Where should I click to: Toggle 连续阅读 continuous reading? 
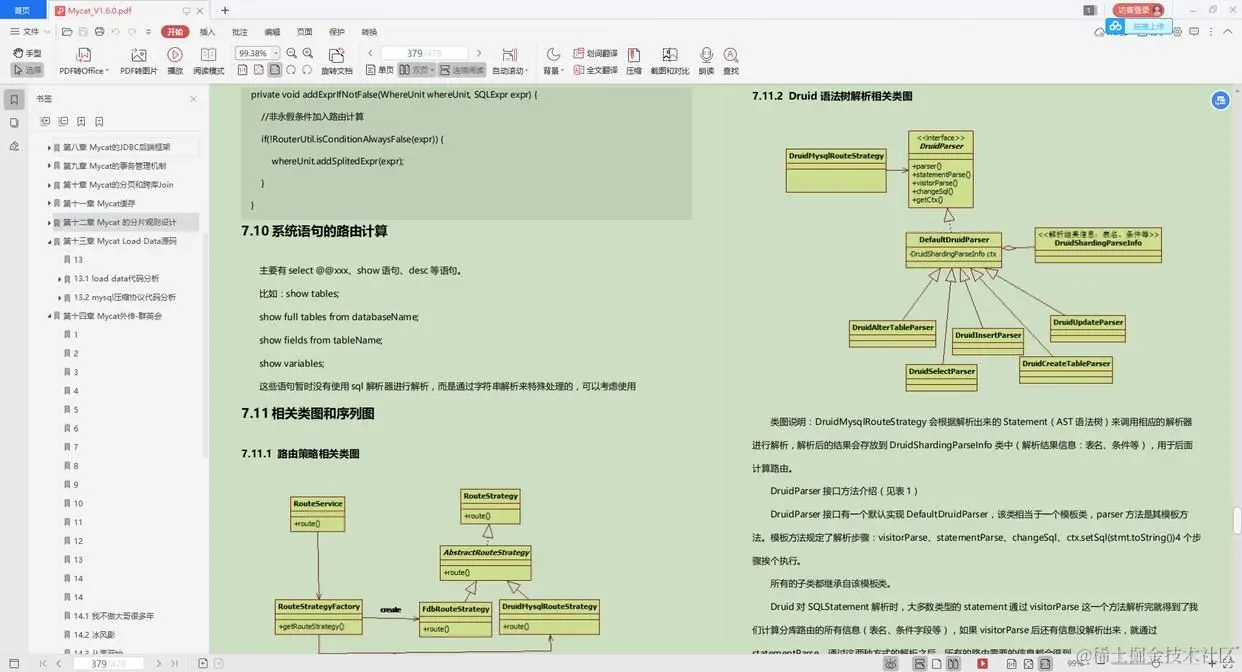click(x=462, y=70)
